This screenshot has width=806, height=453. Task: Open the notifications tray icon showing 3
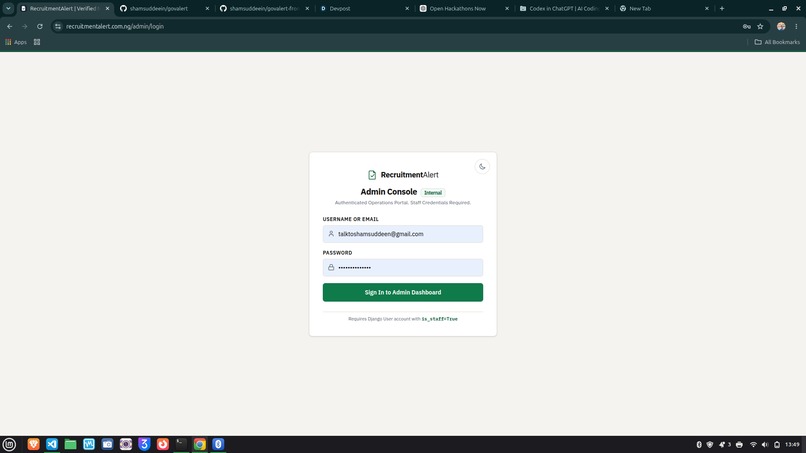[724, 445]
